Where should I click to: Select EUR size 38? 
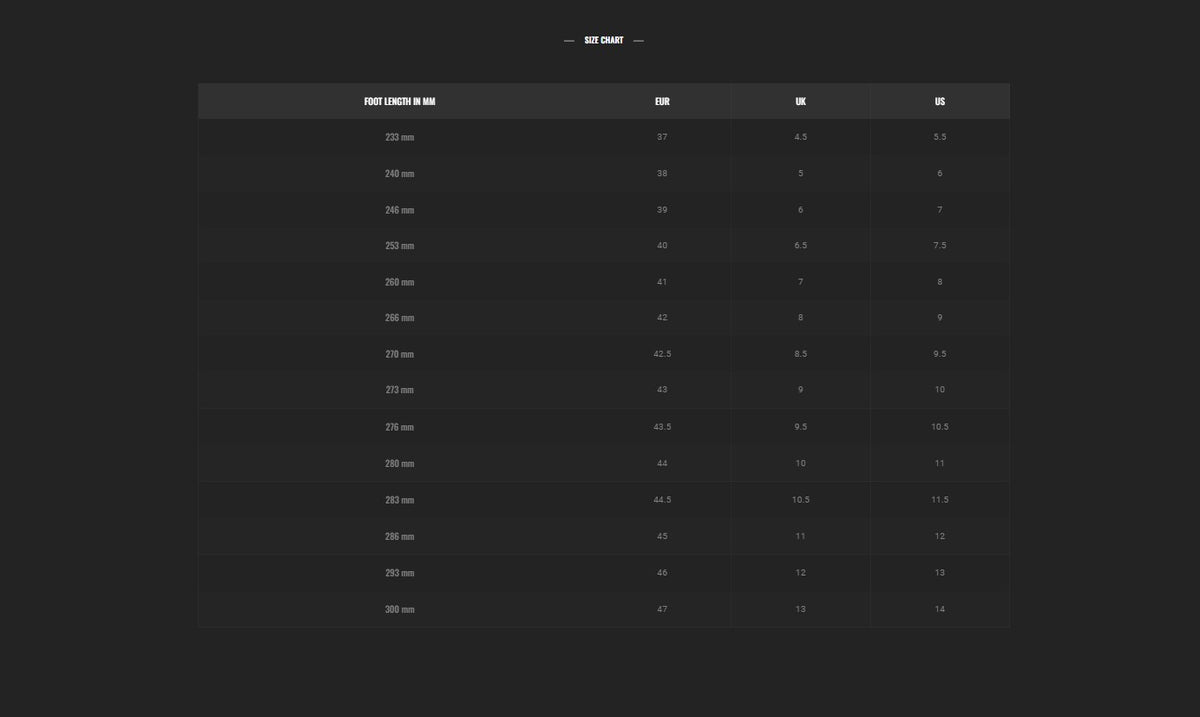click(662, 173)
